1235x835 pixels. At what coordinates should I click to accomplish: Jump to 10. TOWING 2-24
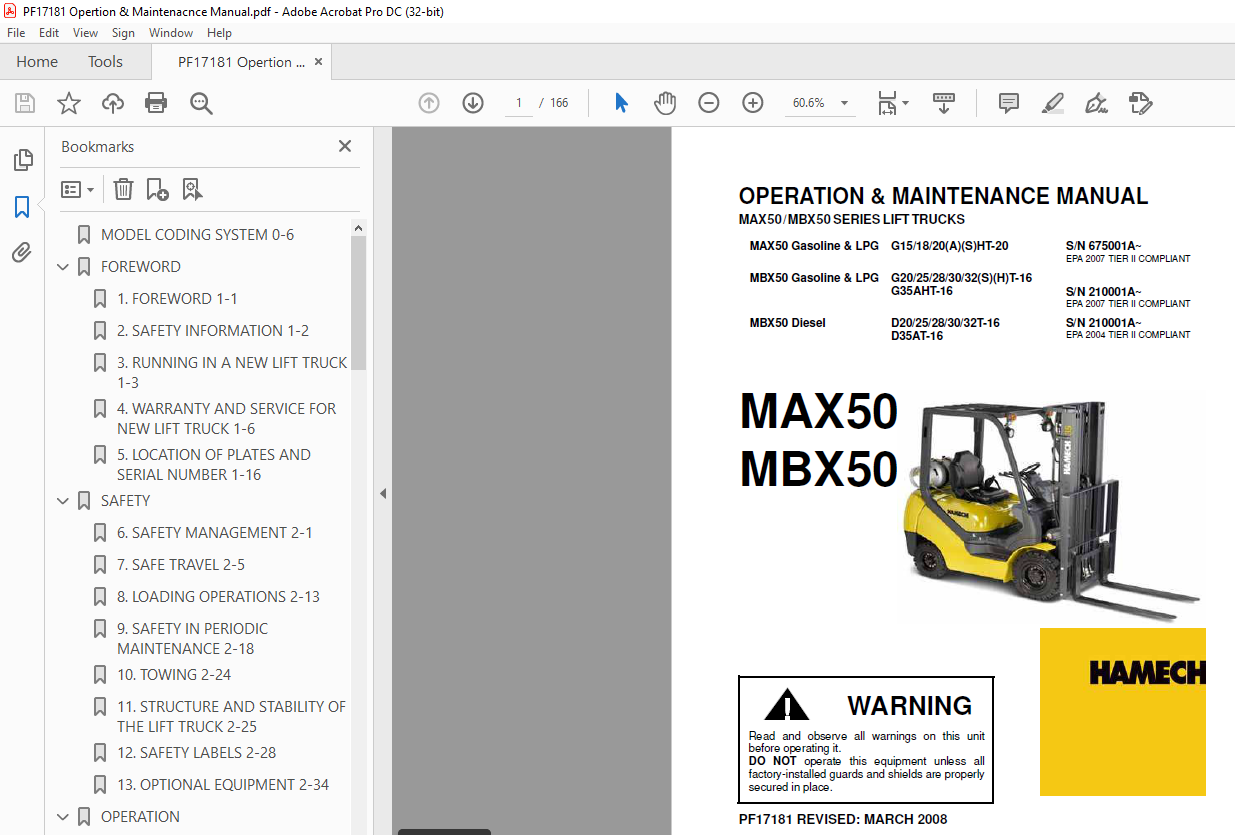point(174,675)
